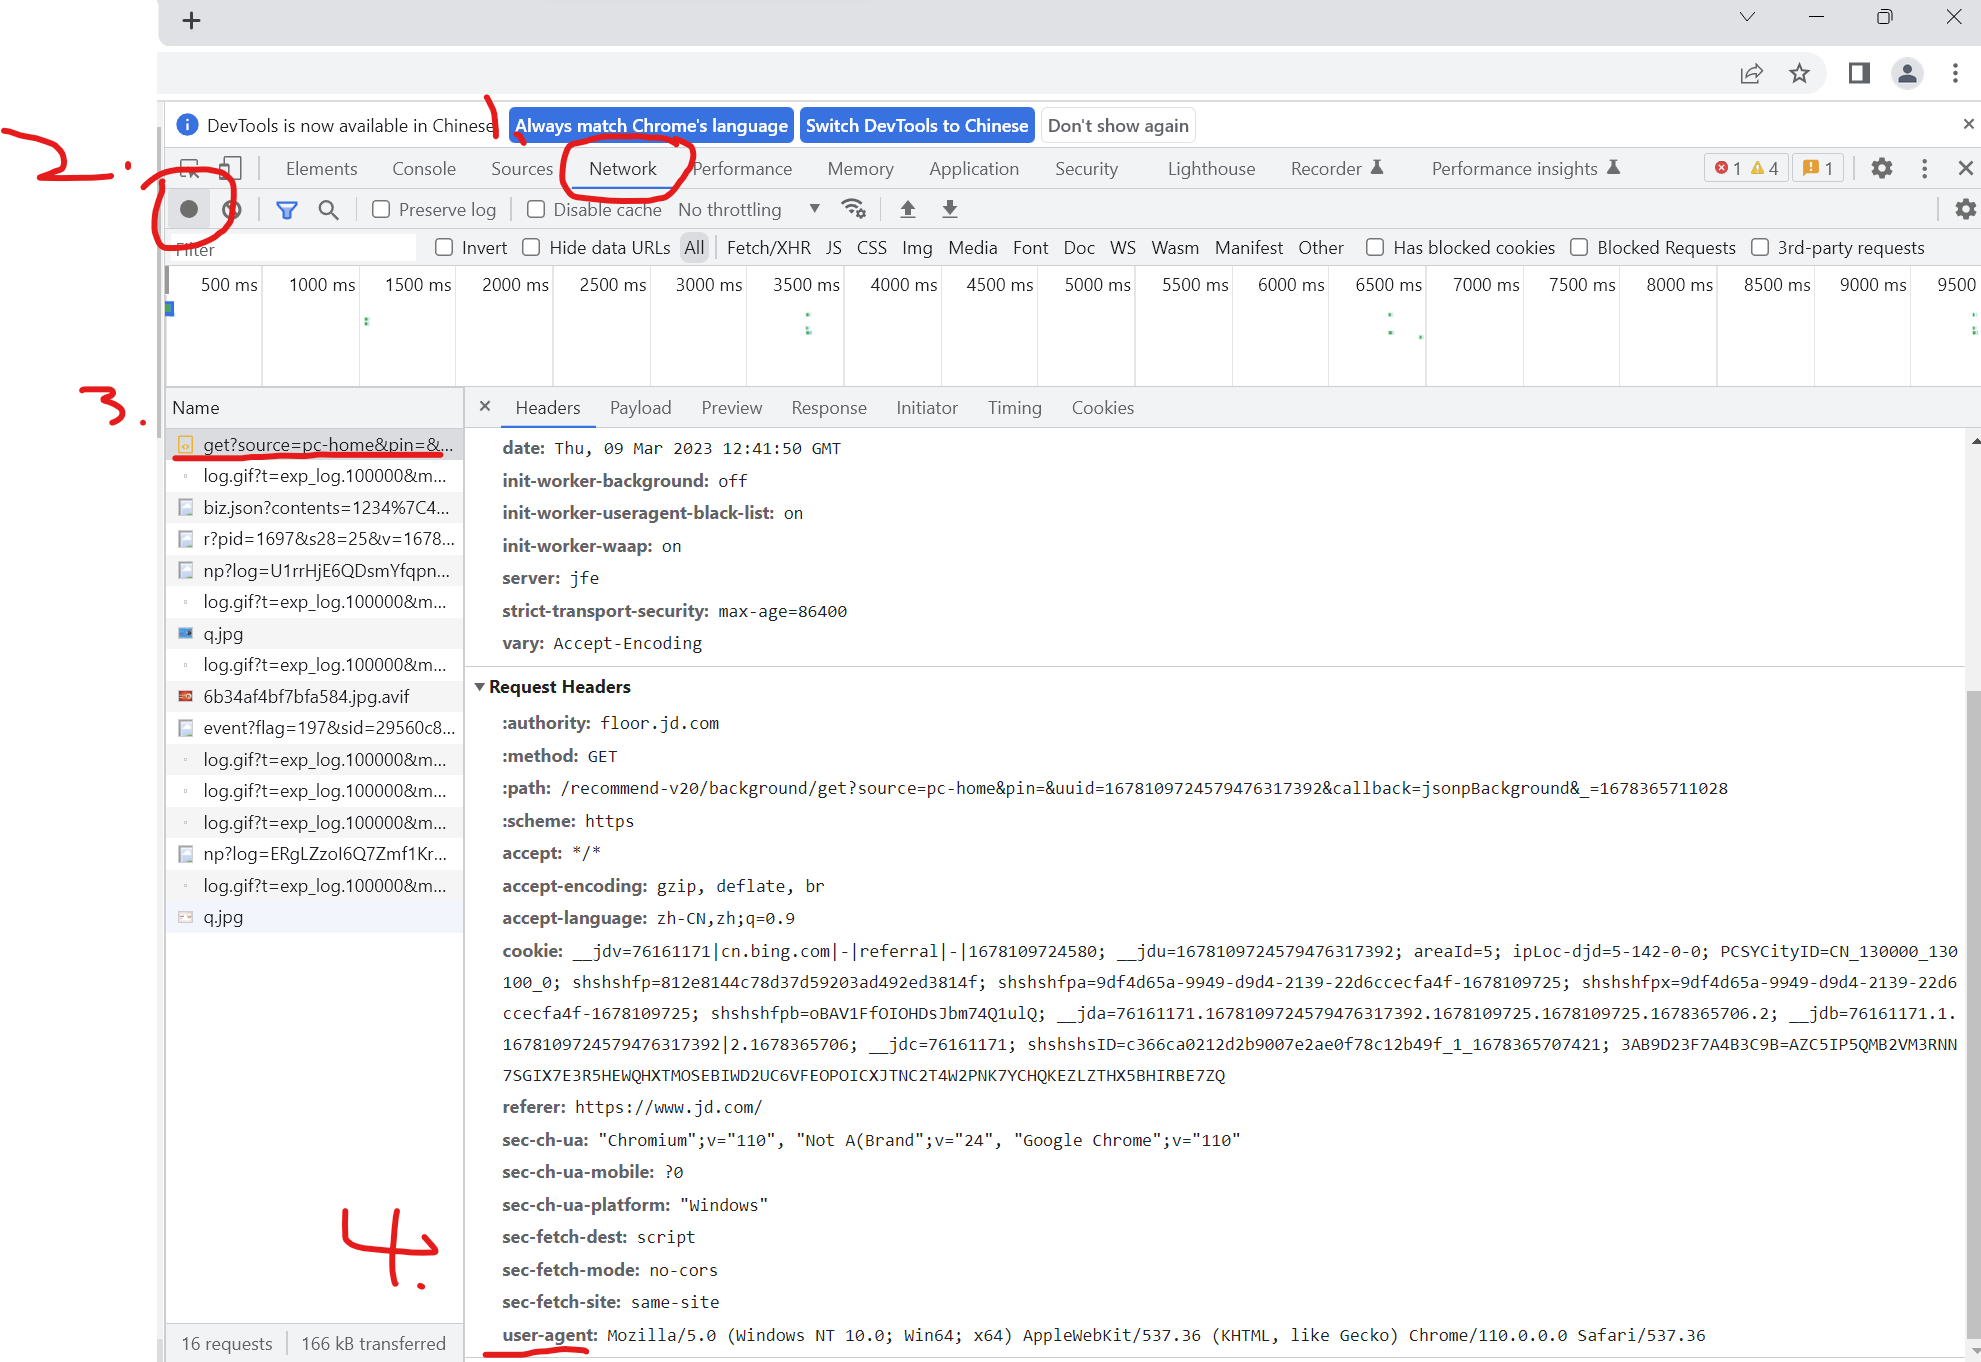Image resolution: width=1981 pixels, height=1362 pixels.
Task: Enable the Preserve log checkbox
Action: point(381,209)
